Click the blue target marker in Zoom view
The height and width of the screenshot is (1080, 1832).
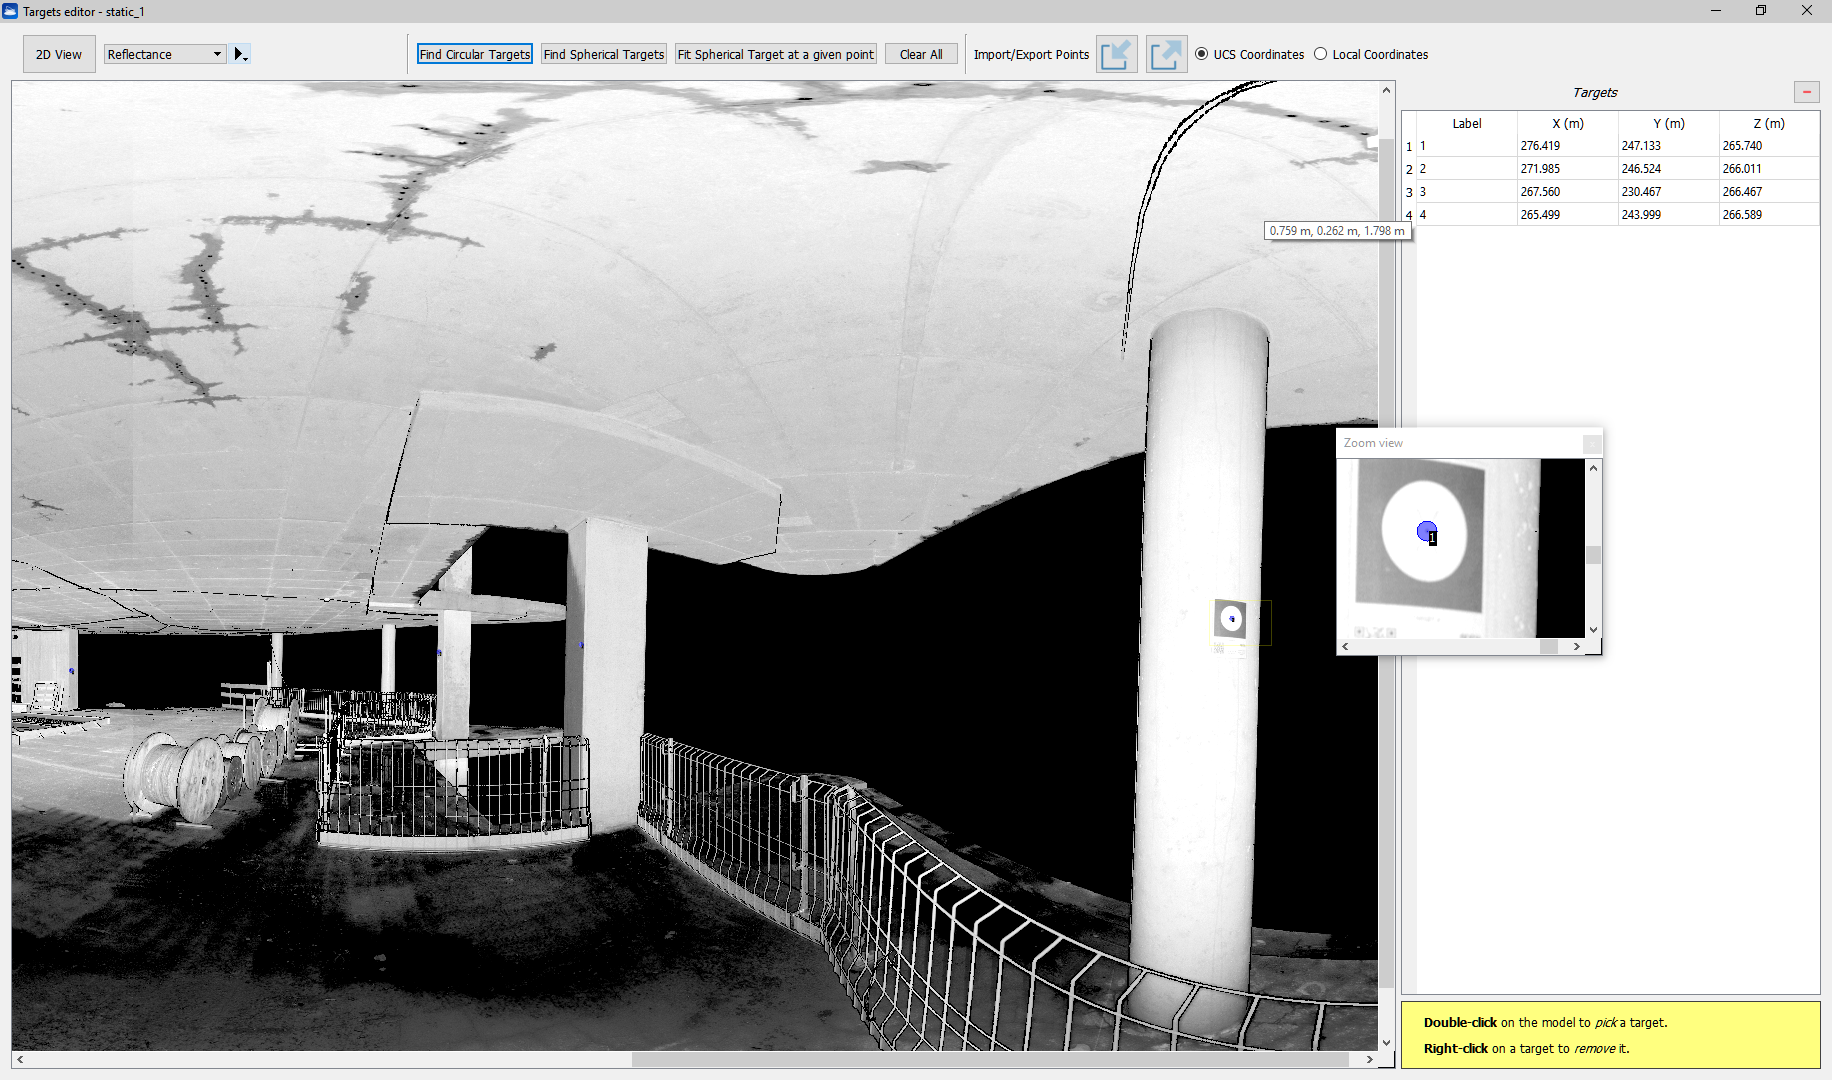click(x=1426, y=531)
